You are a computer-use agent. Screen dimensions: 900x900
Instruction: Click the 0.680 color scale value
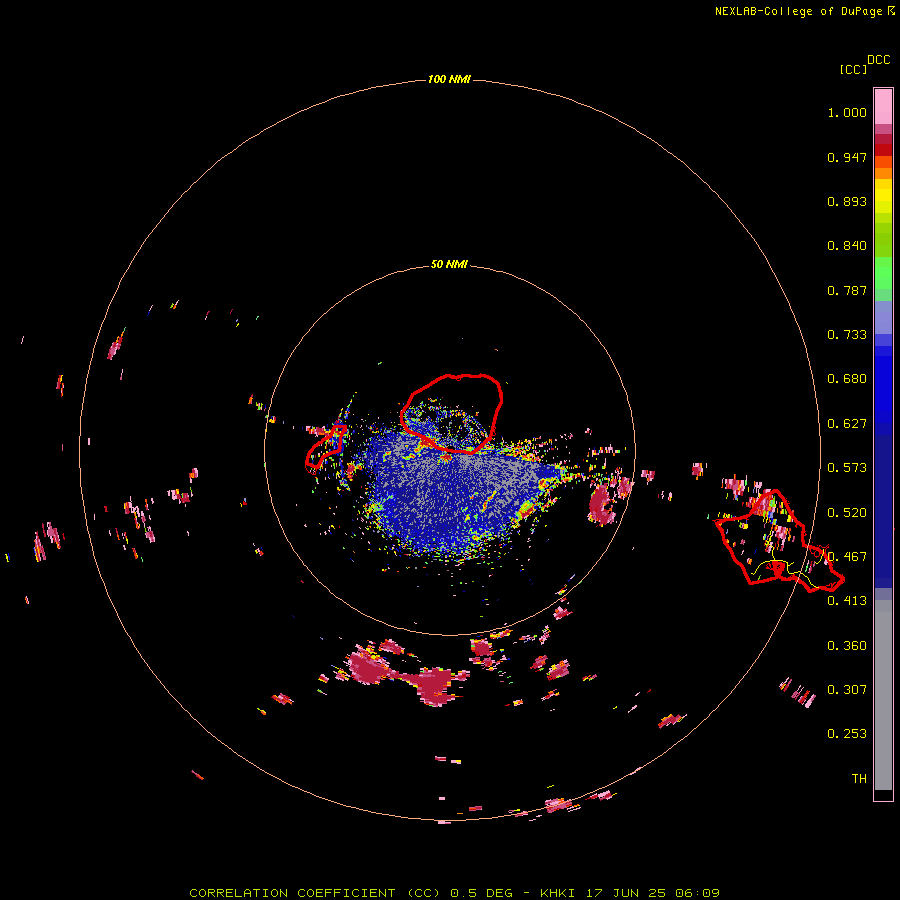[x=847, y=379]
